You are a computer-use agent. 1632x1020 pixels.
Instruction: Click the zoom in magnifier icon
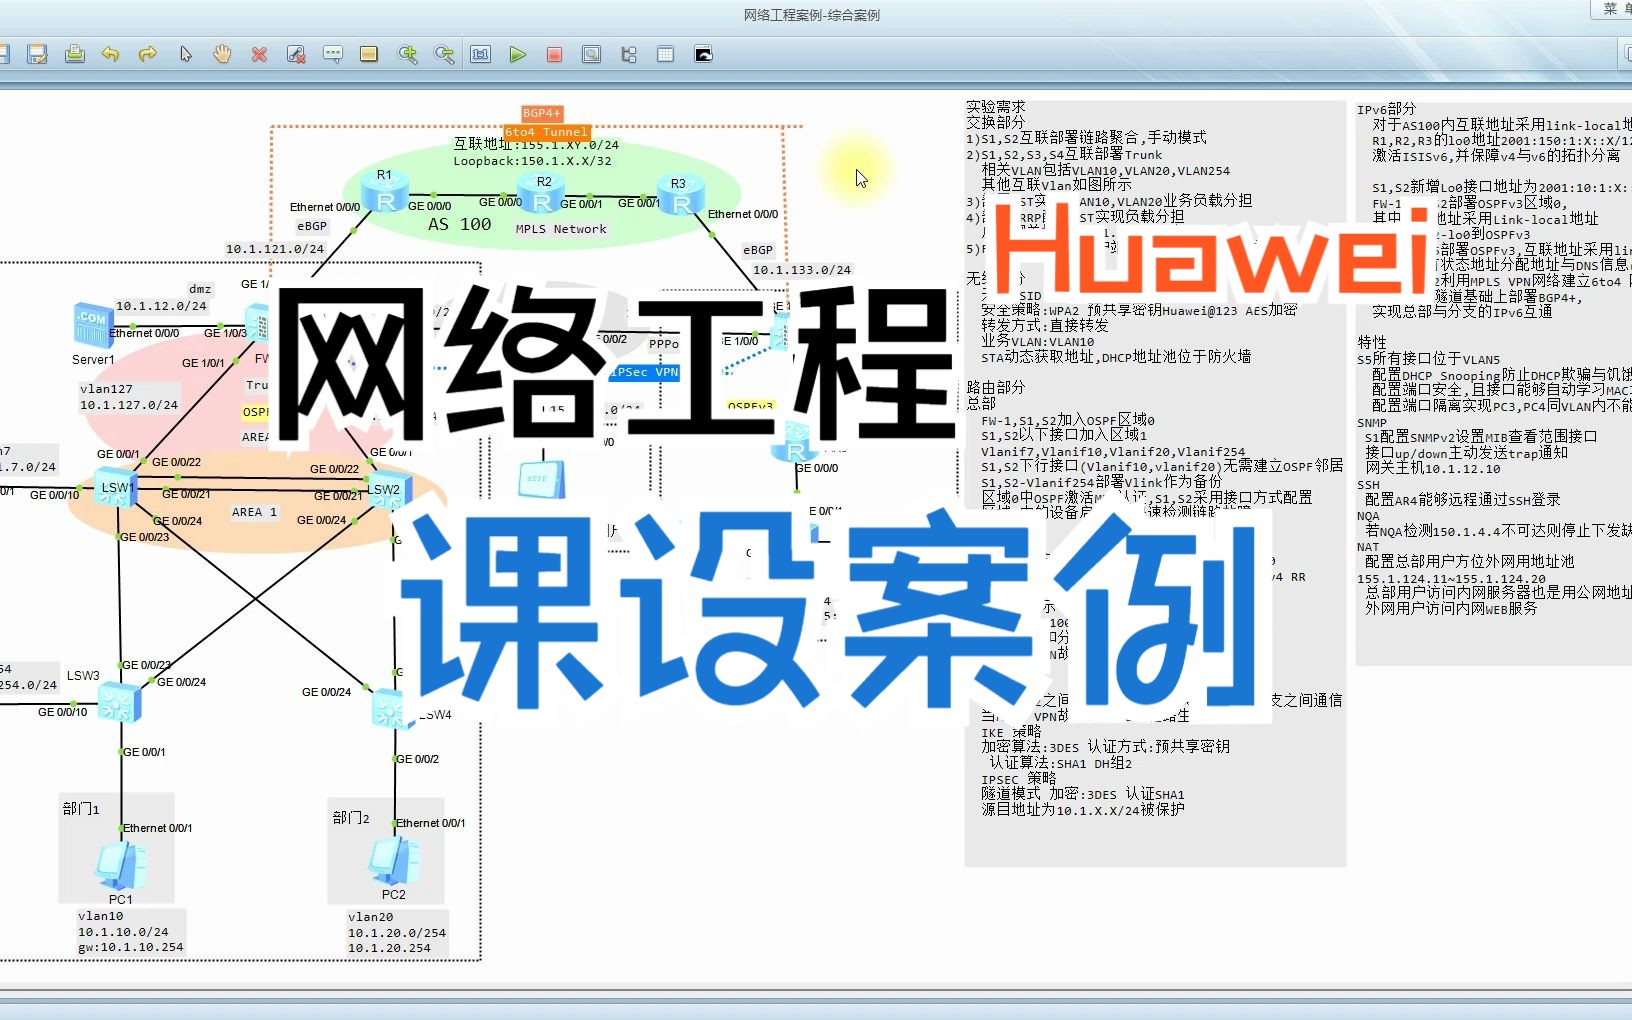pyautogui.click(x=407, y=54)
